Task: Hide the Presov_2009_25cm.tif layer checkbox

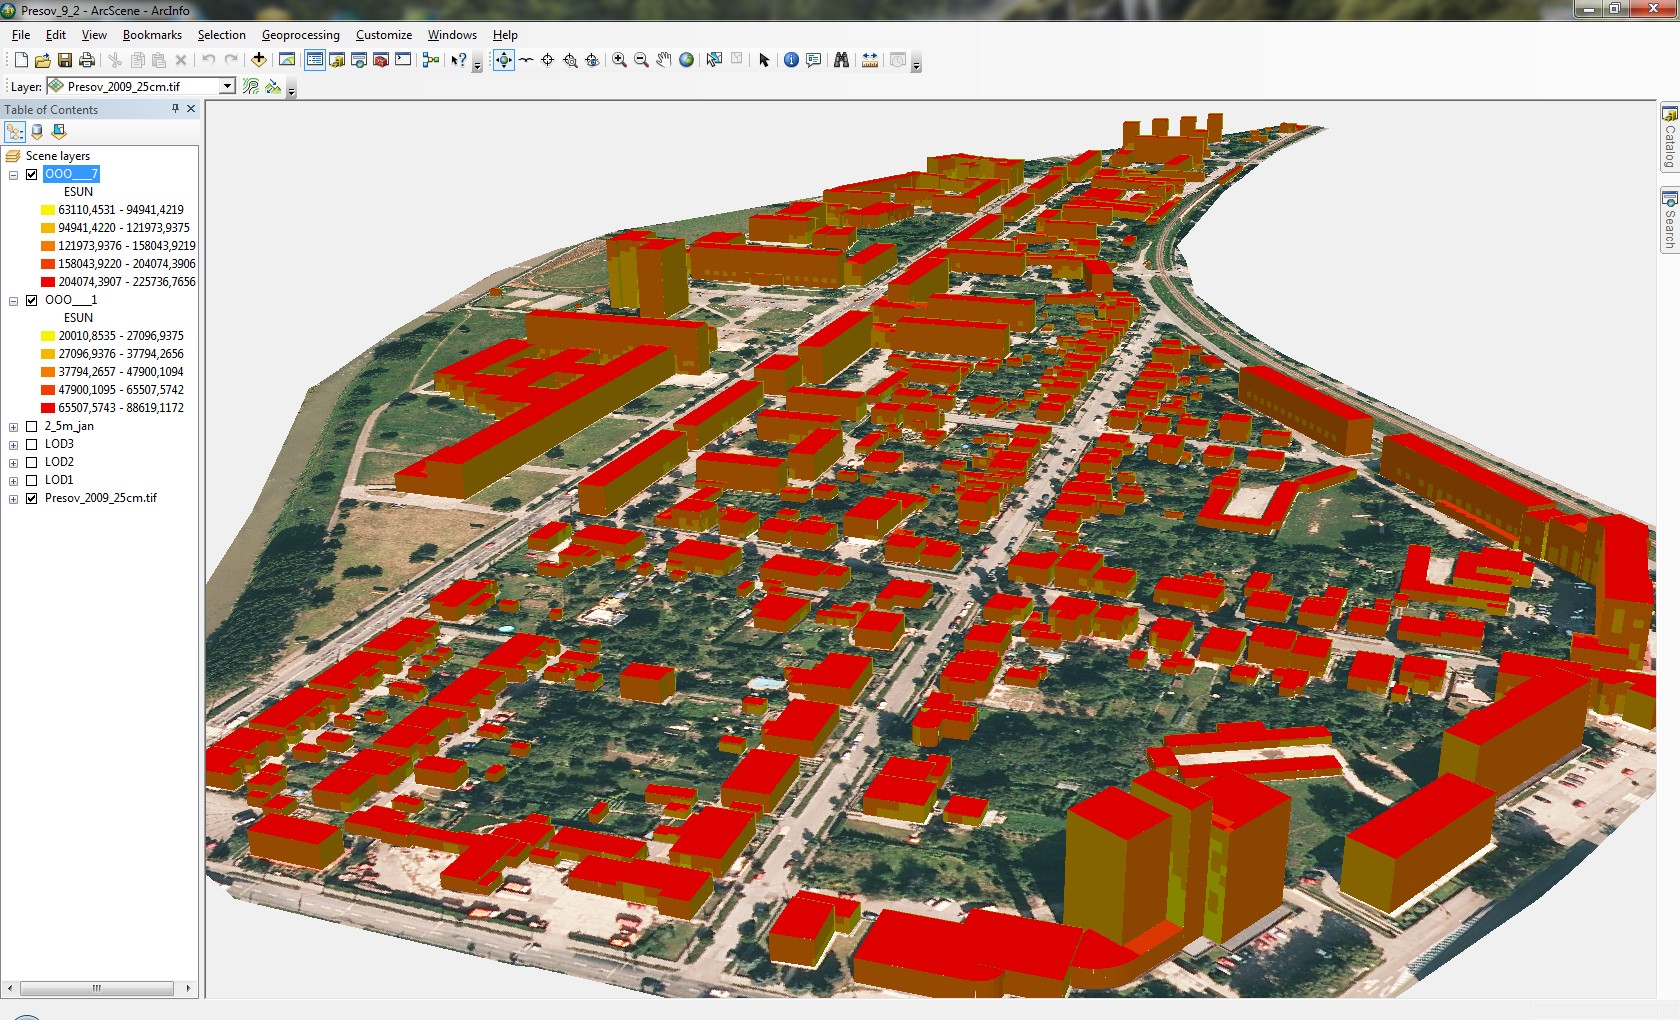Action: tap(32, 498)
